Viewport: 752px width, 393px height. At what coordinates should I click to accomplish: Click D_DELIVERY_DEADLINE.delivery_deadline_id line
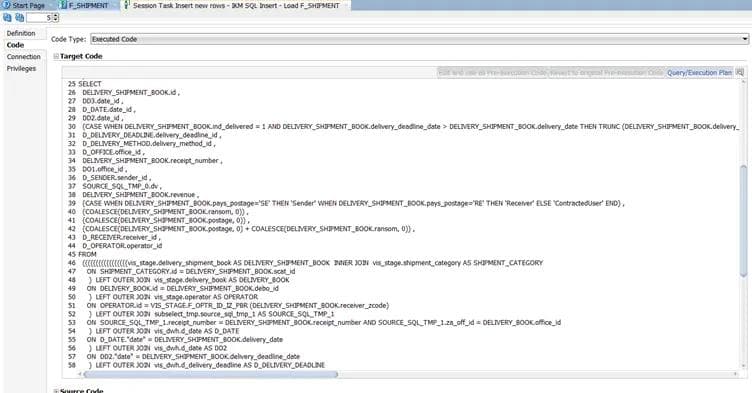[x=152, y=135]
